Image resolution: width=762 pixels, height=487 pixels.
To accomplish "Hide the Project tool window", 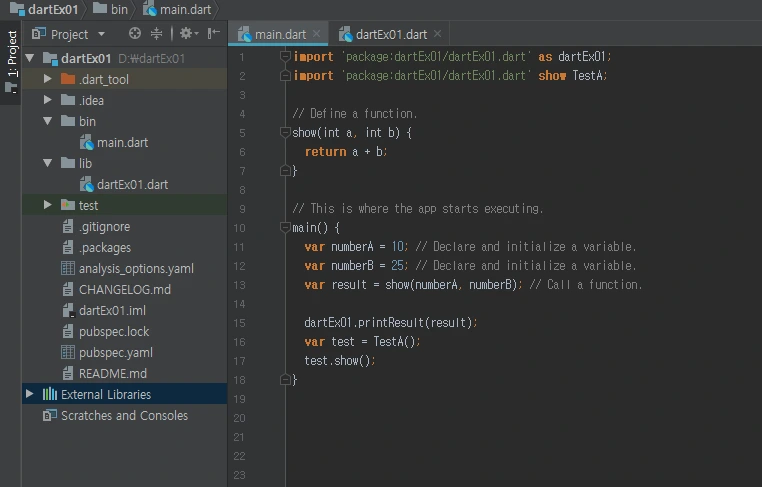I will (x=213, y=34).
